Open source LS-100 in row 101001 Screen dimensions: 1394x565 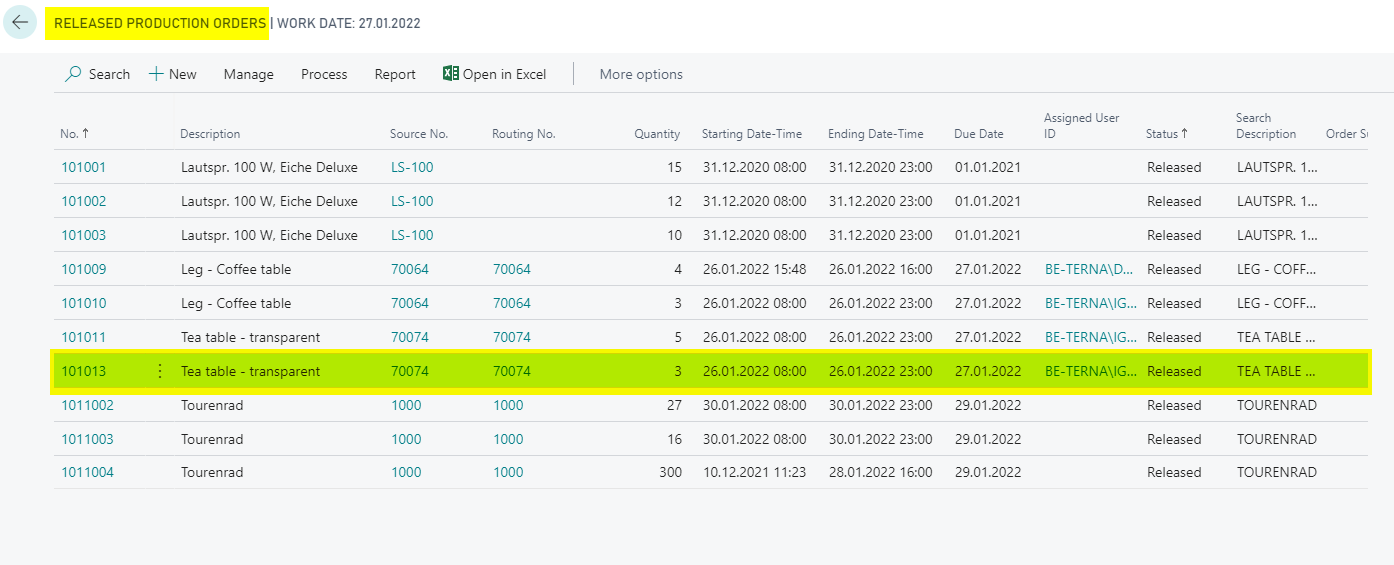(x=412, y=167)
